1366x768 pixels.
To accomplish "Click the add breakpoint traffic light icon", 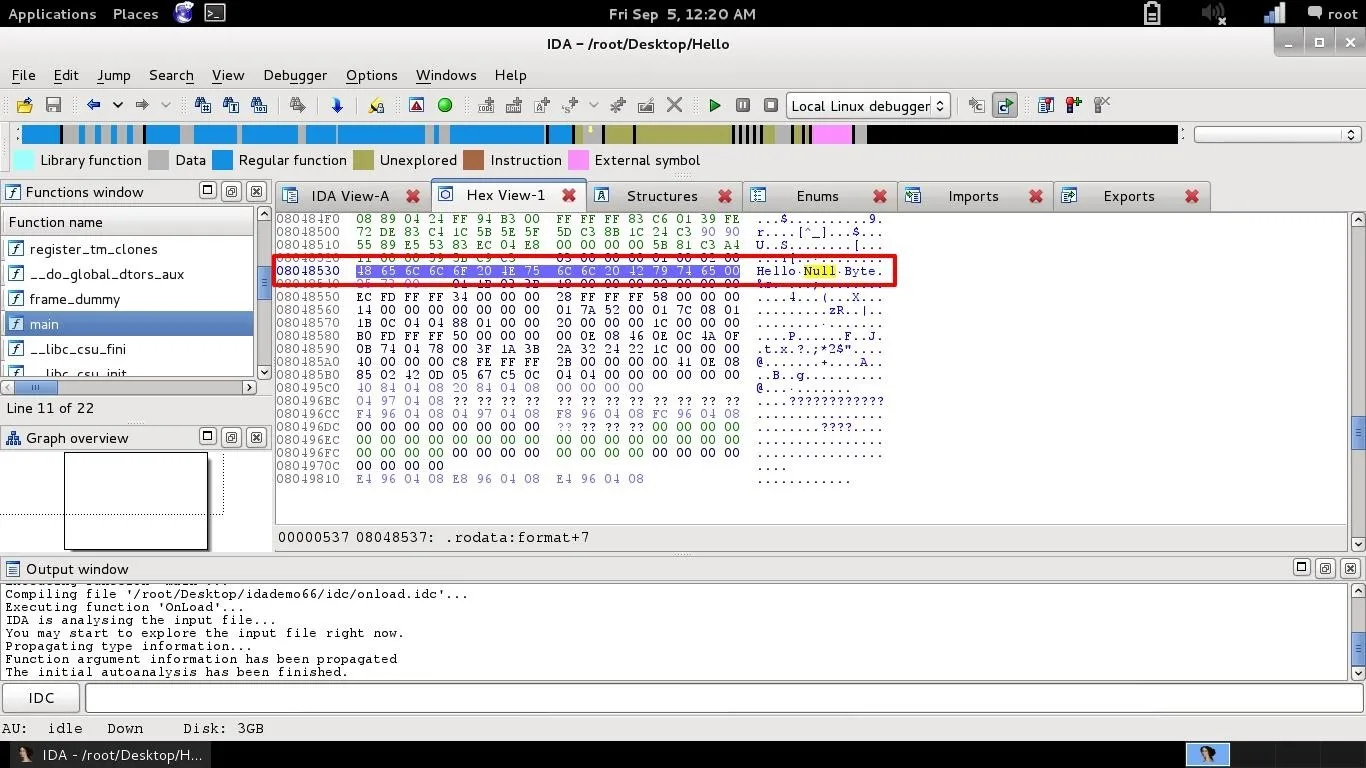I will 1074,105.
